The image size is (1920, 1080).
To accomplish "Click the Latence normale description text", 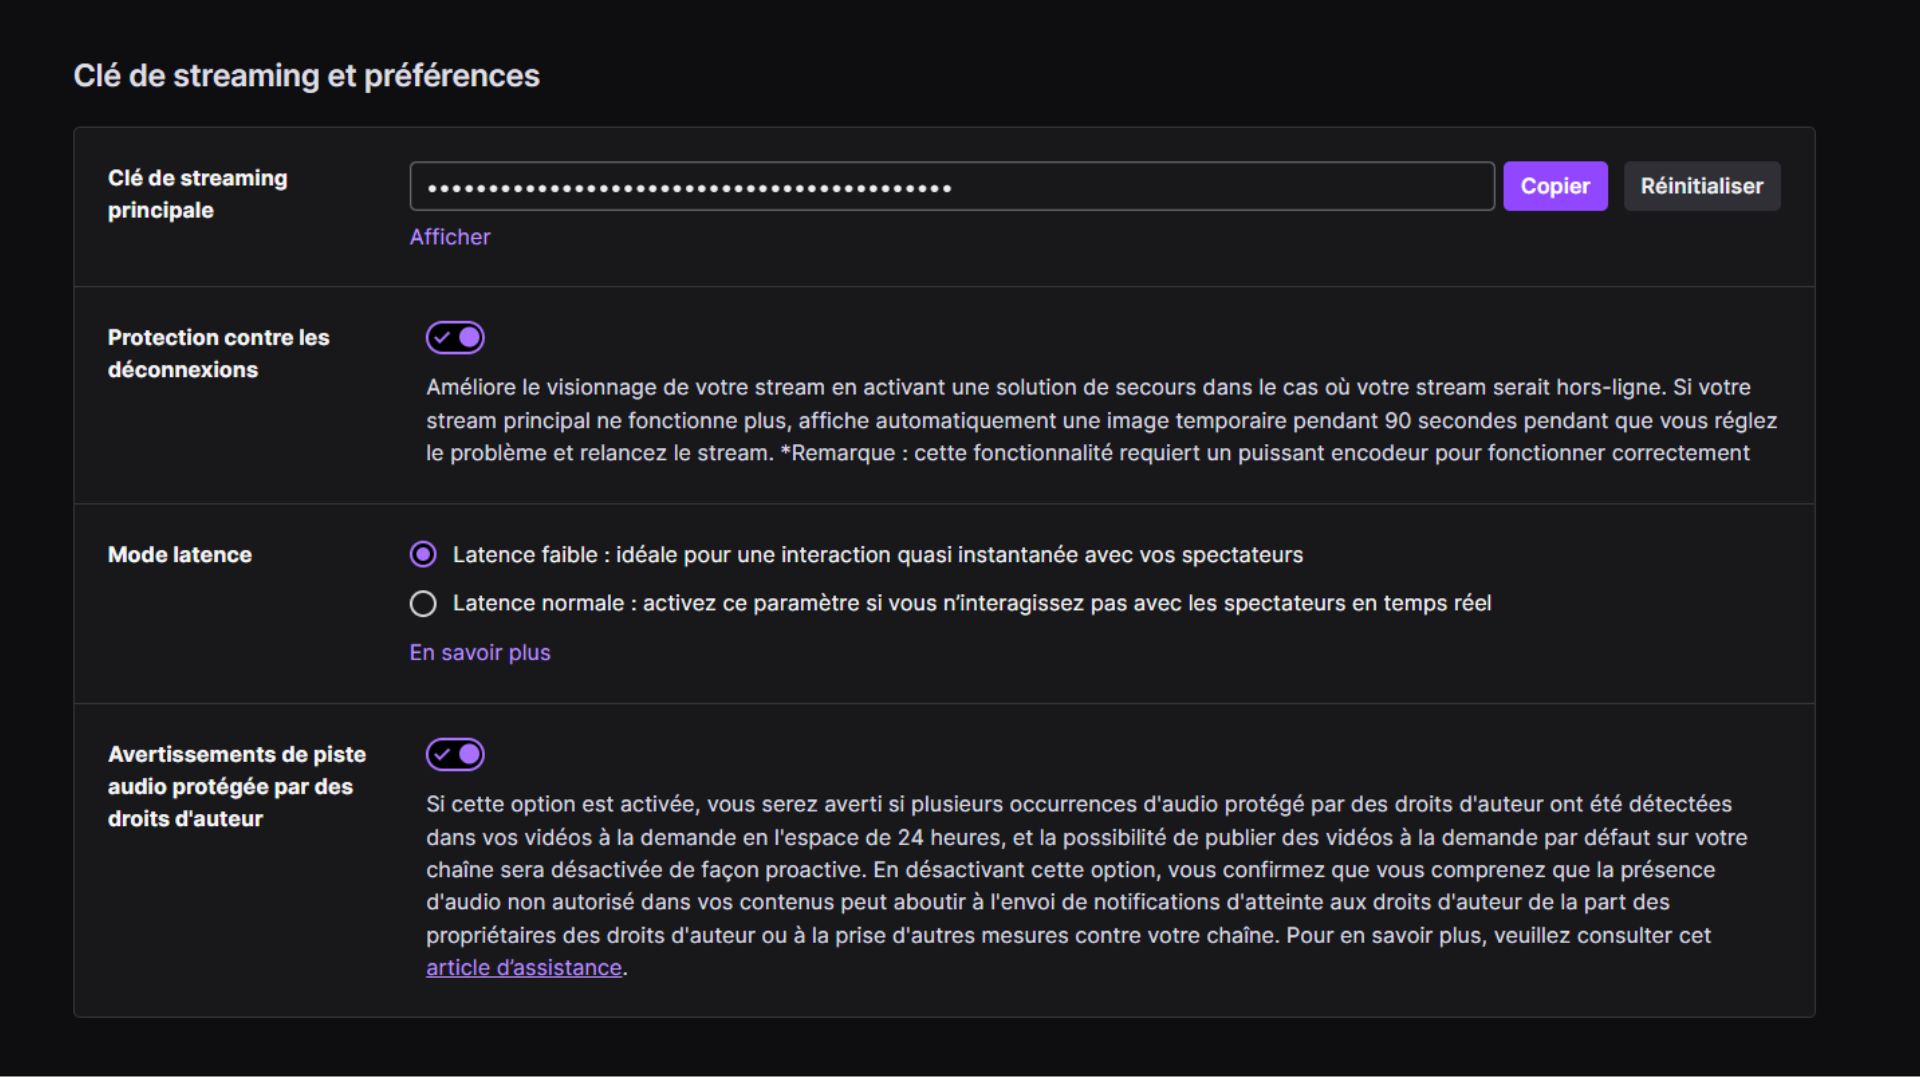I will pos(971,603).
